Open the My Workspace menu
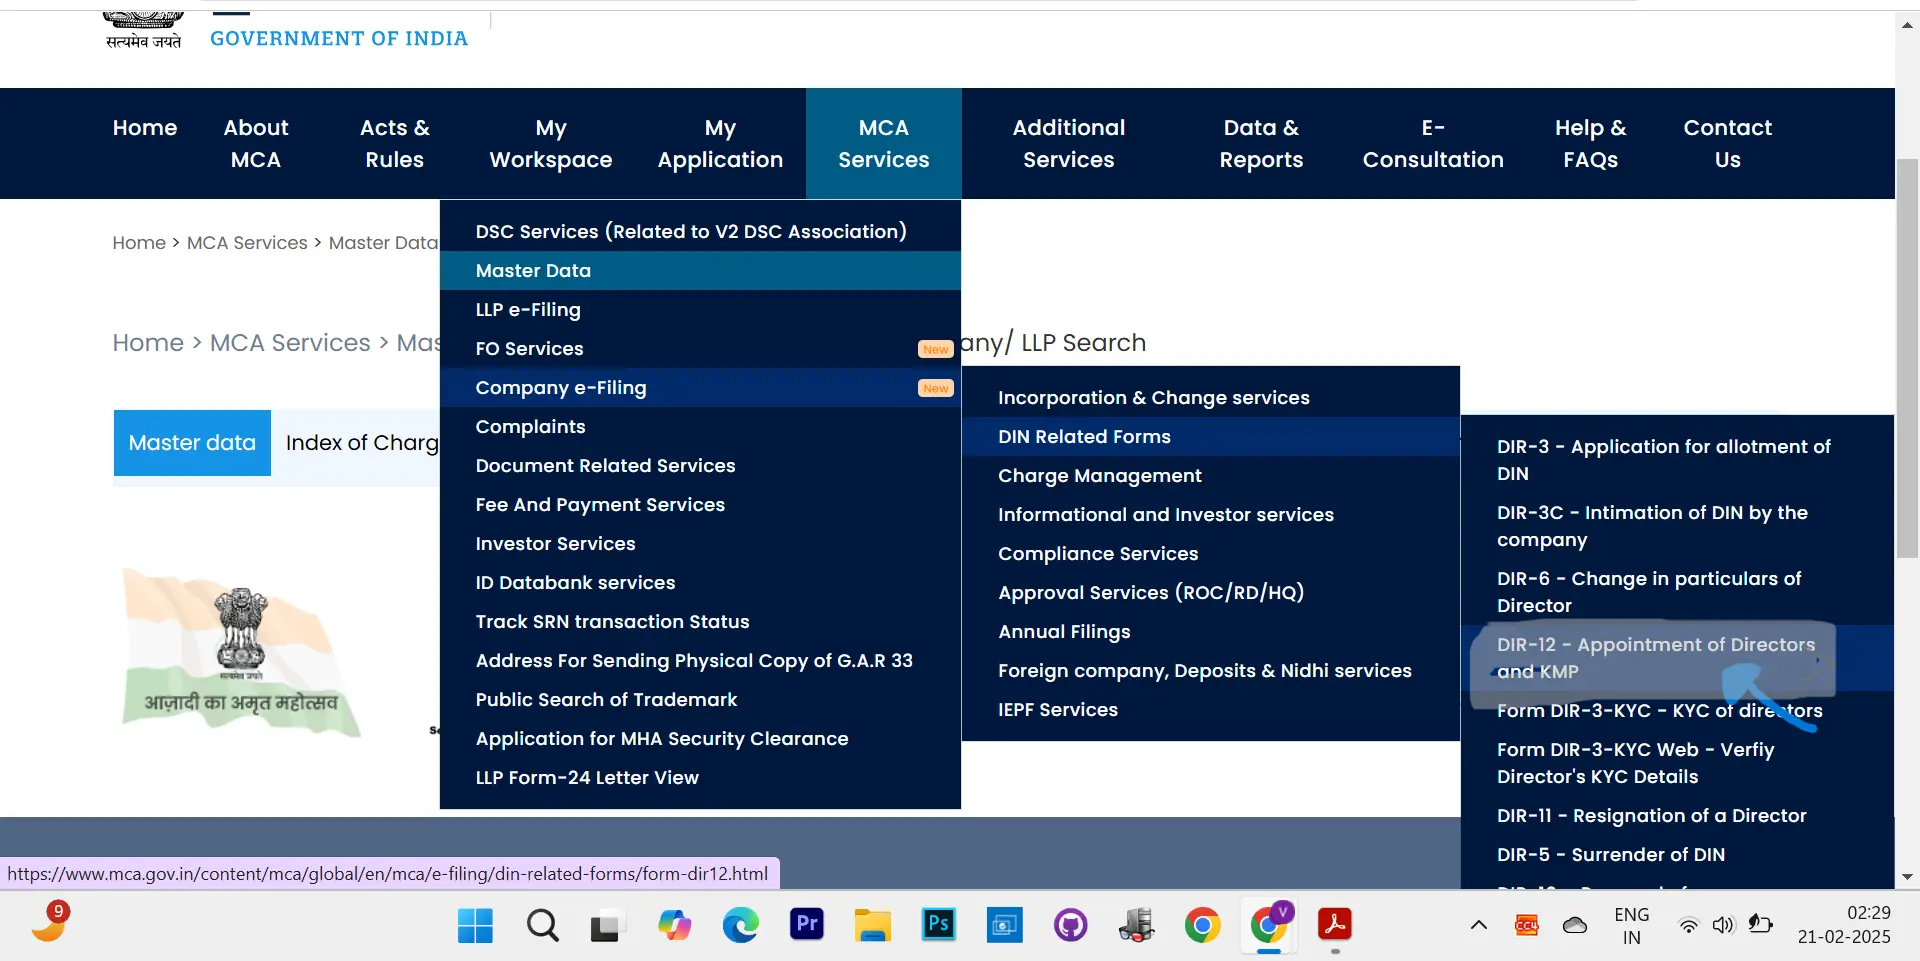The height and width of the screenshot is (961, 1920). (551, 143)
